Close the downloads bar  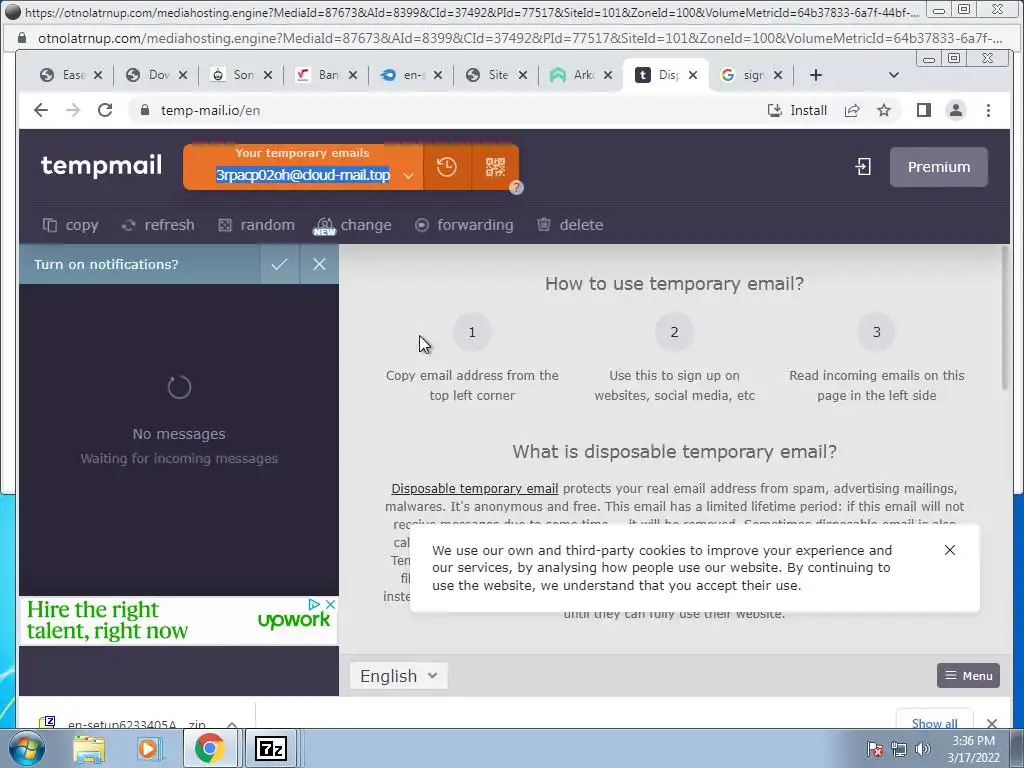(x=992, y=723)
